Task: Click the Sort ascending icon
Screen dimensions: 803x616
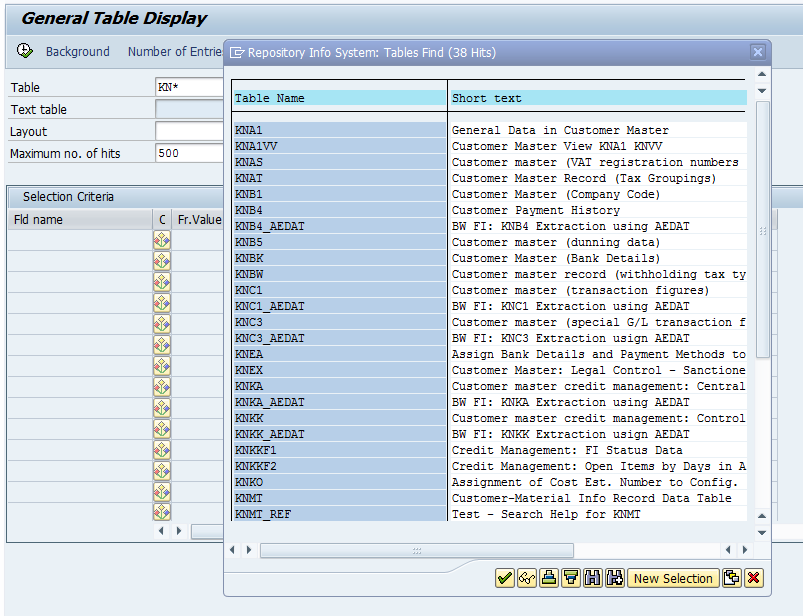Action: 549,578
